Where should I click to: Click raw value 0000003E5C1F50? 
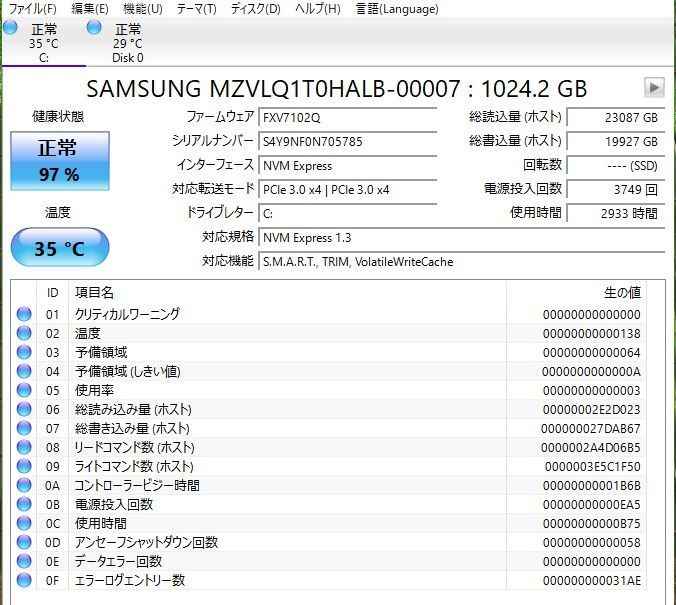(x=593, y=467)
